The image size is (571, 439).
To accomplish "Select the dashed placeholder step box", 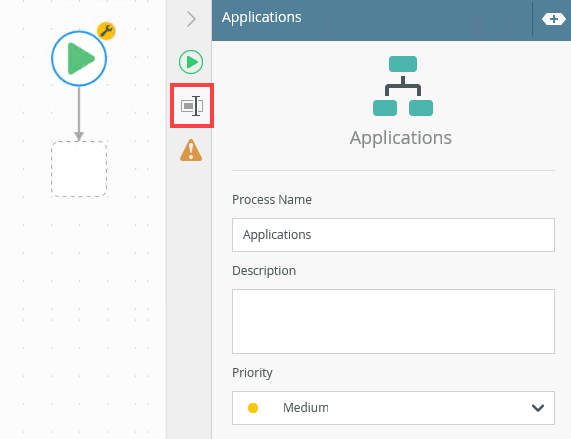I will 79,169.
